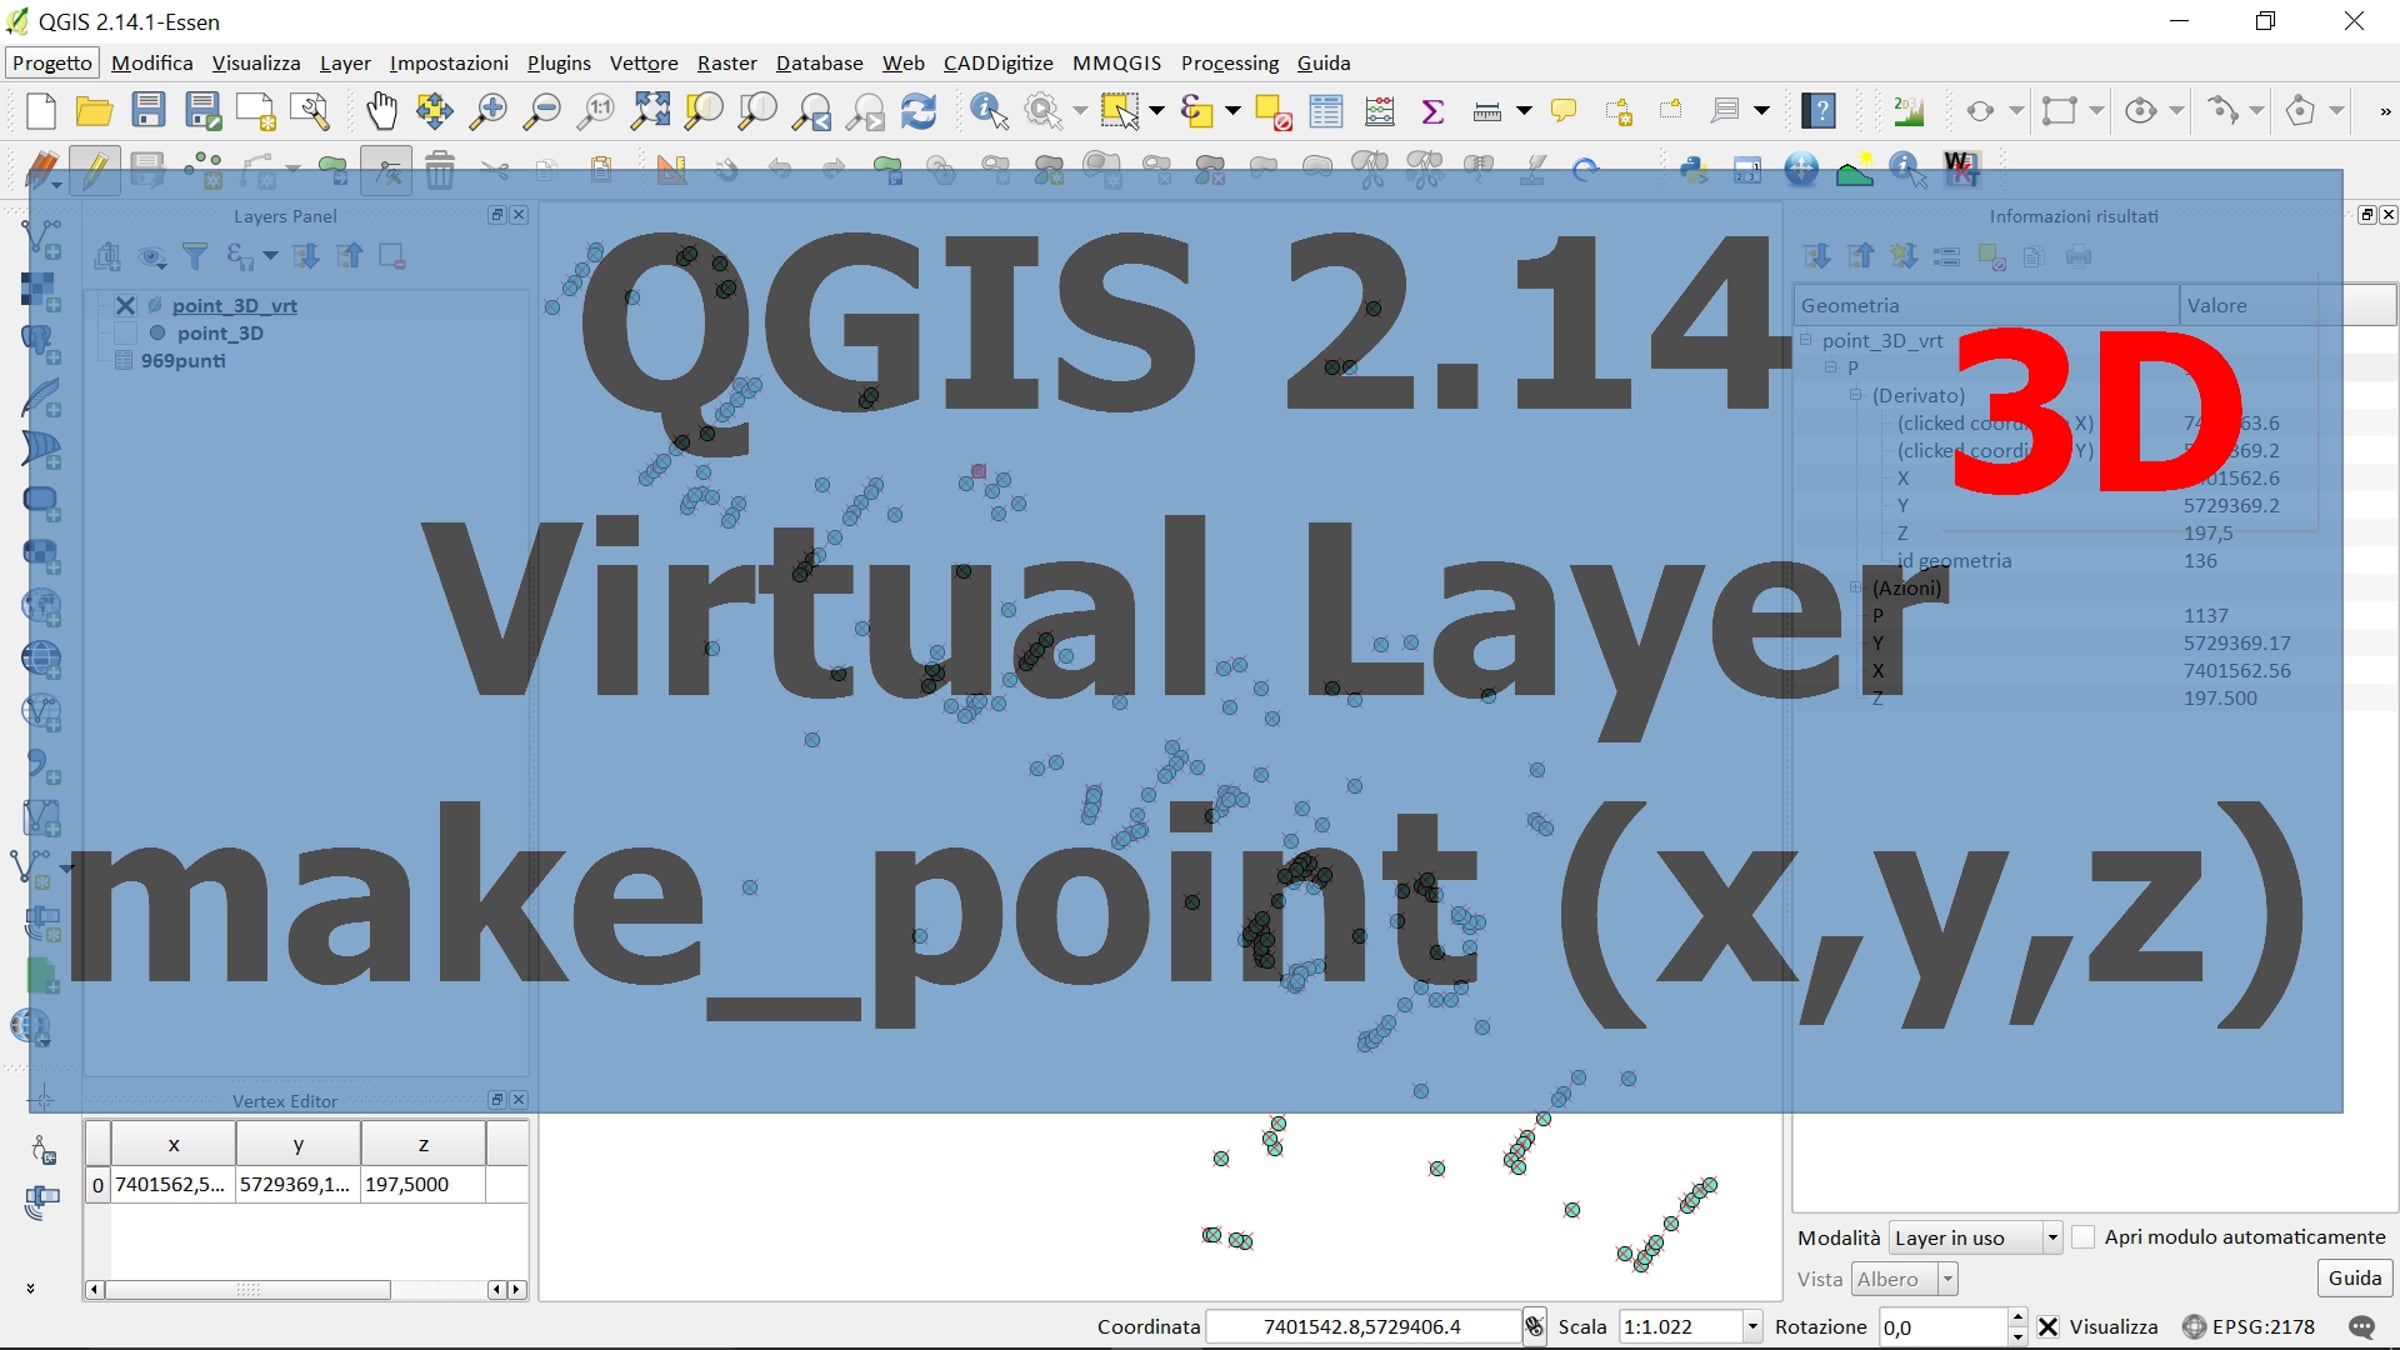The width and height of the screenshot is (2400, 1350).
Task: Toggle visibility of point_3D layer
Action: click(125, 333)
